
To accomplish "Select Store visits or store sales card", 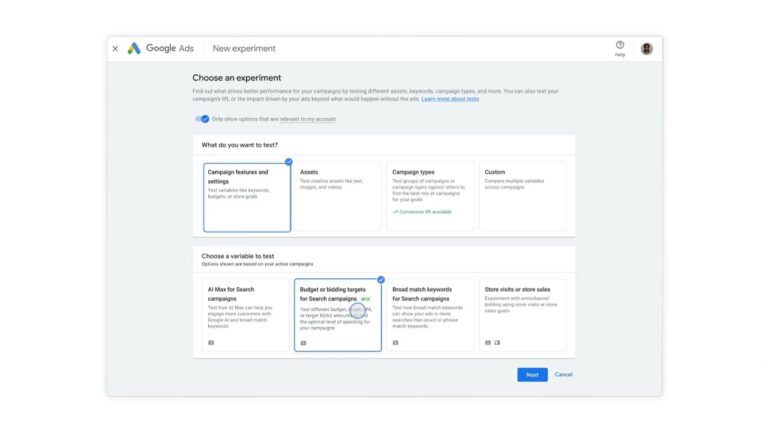I will [522, 315].
